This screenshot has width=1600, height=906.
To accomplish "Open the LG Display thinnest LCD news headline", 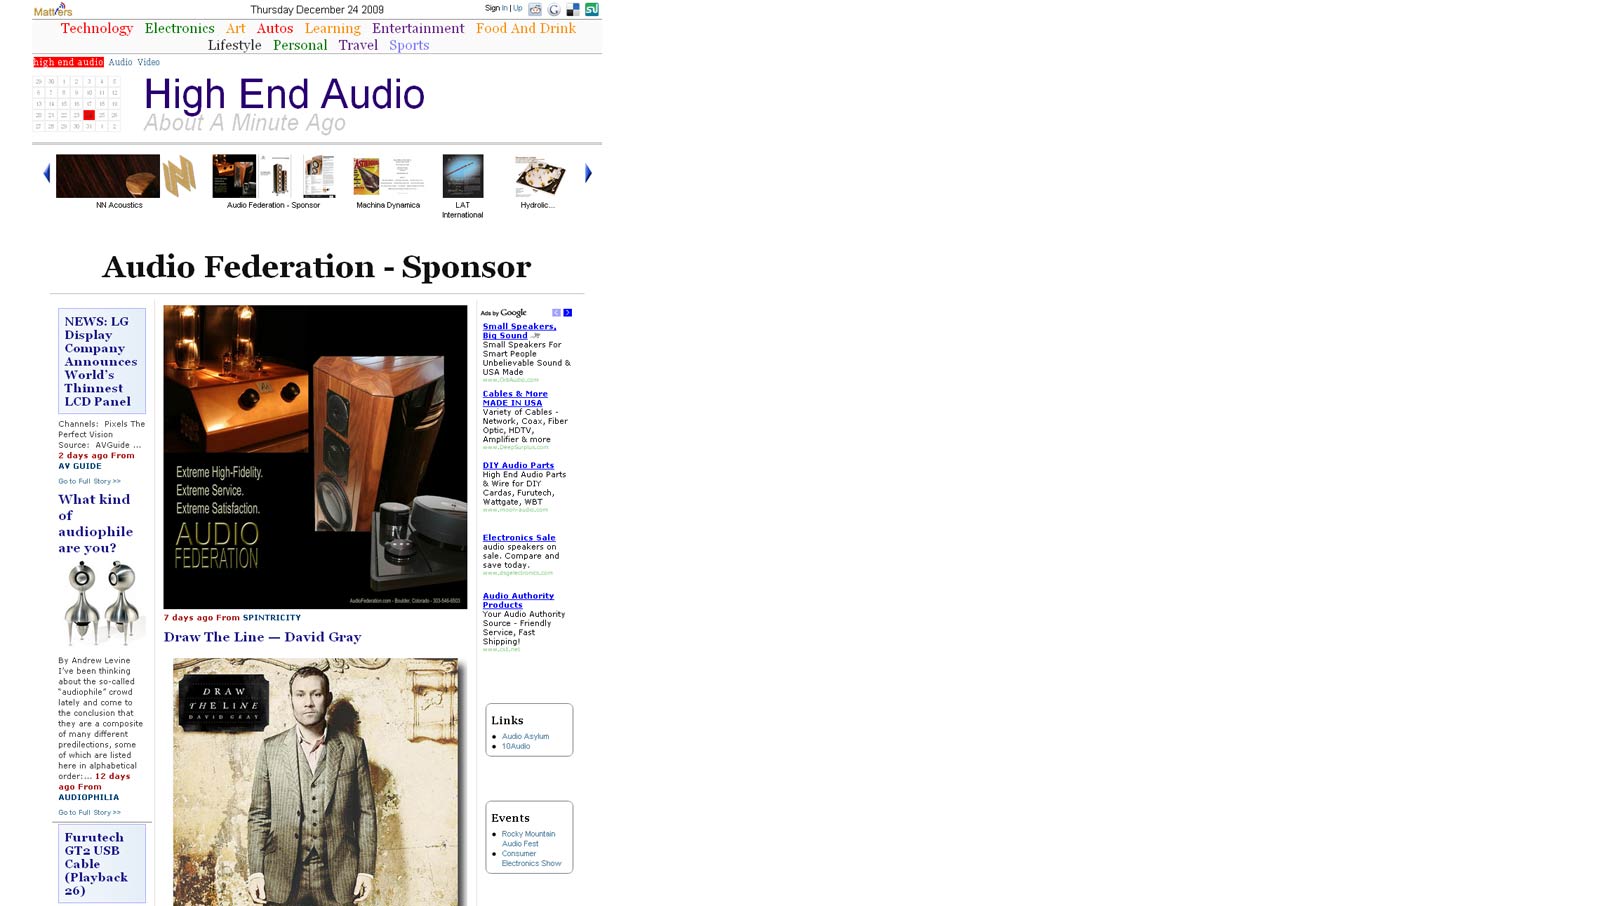I will pos(101,361).
